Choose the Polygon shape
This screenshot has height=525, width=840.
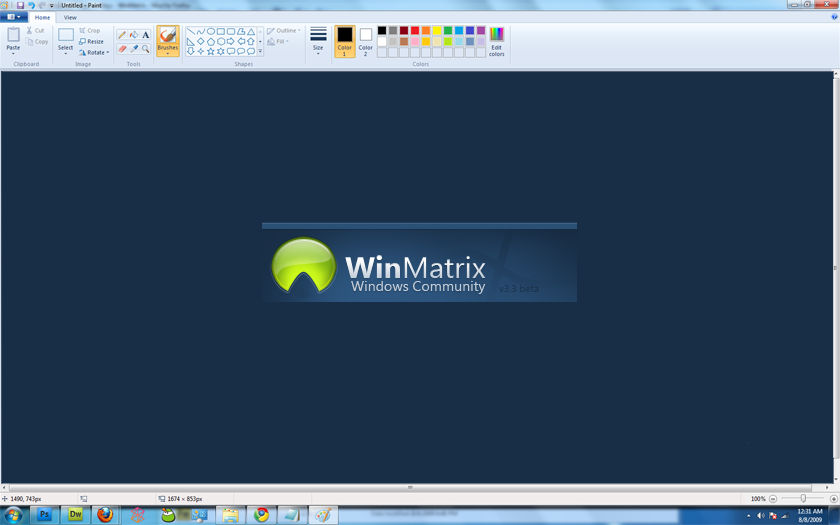pos(241,32)
